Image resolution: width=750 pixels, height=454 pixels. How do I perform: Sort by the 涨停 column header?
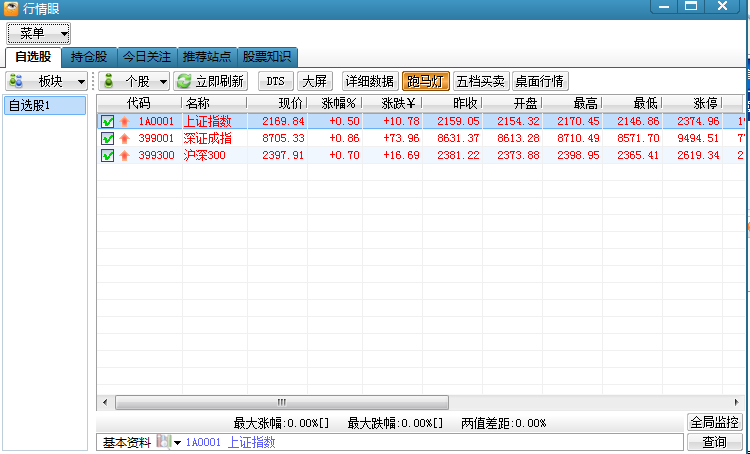click(692, 103)
